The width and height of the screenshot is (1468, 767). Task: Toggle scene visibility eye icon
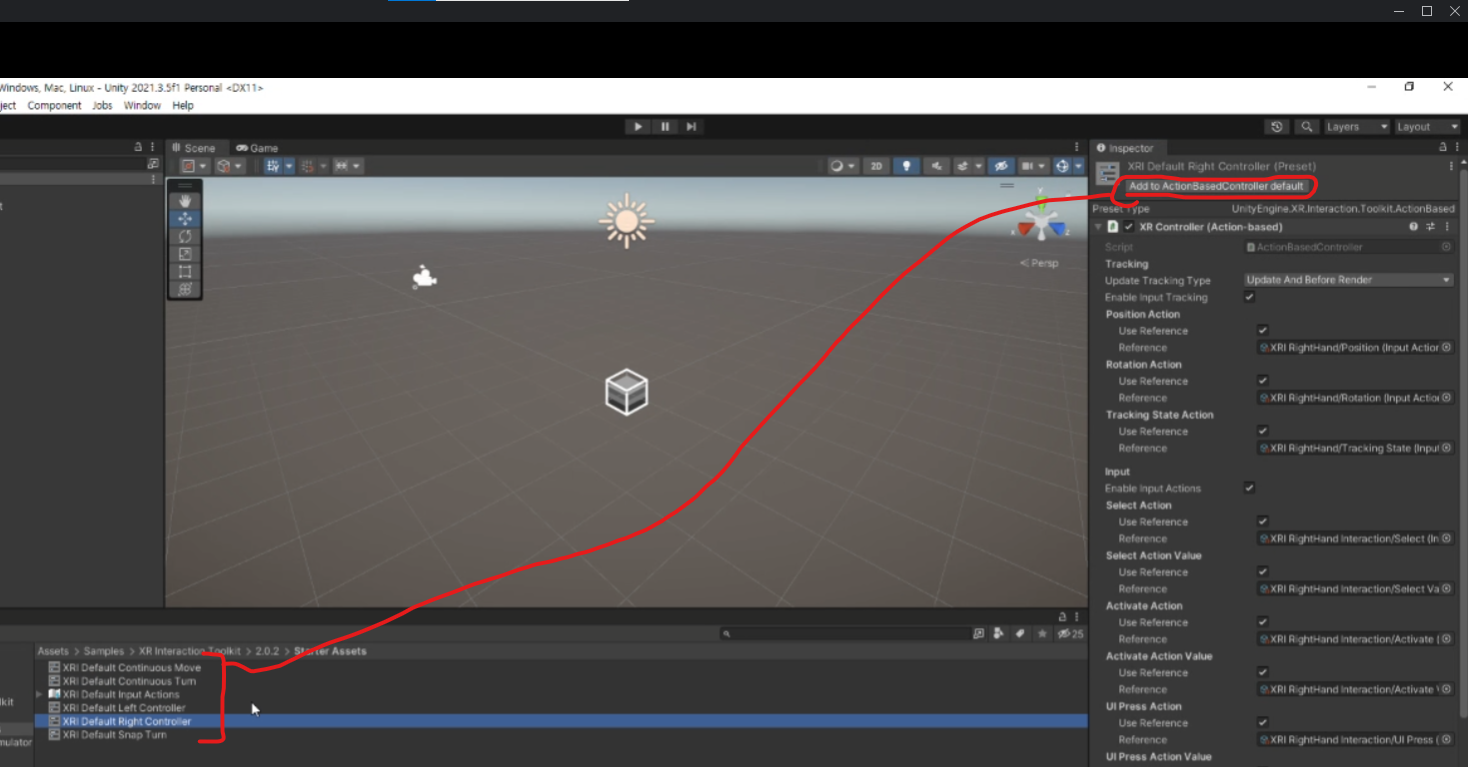[999, 166]
